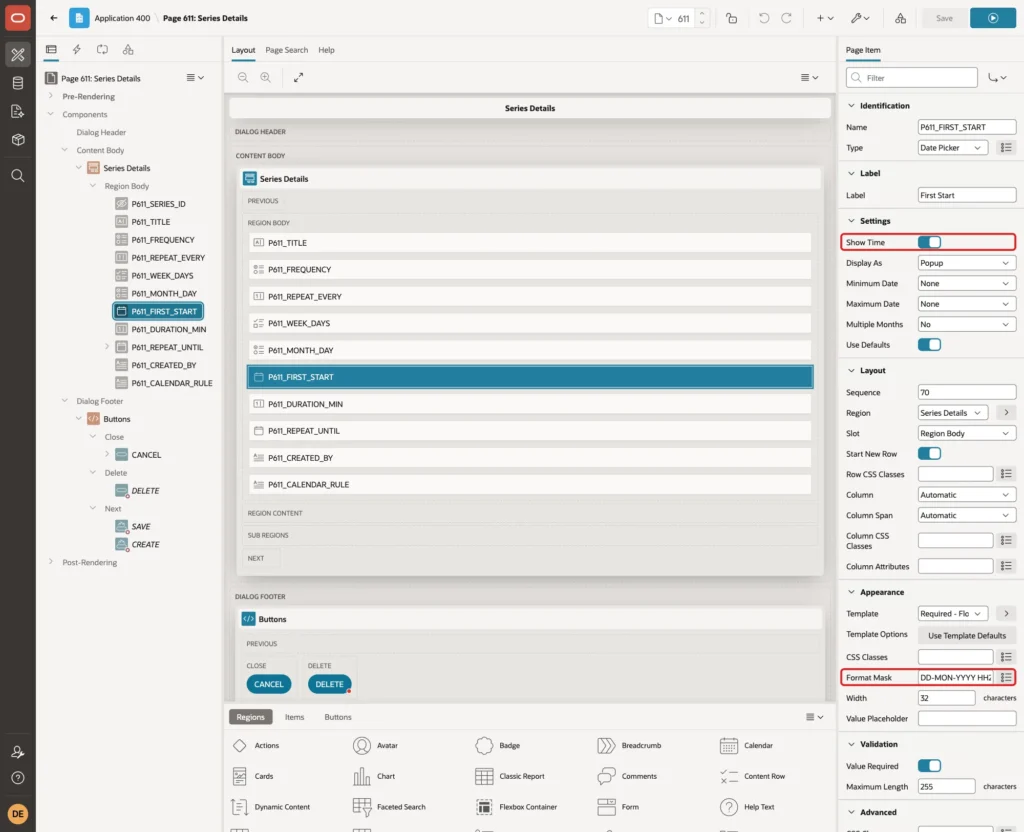Open the Multiple Months dropdown
This screenshot has width=1024, height=832.
(967, 324)
